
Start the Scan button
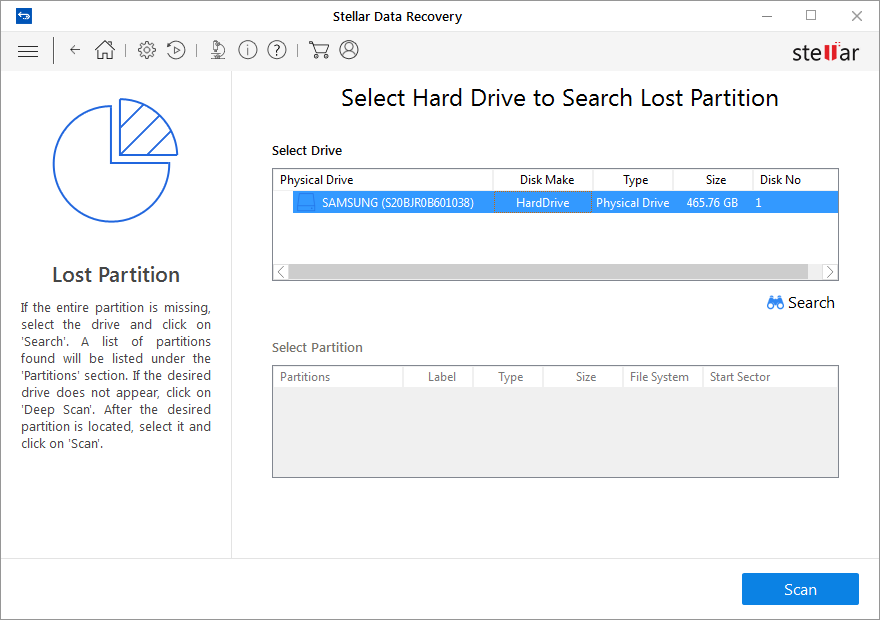coord(800,589)
